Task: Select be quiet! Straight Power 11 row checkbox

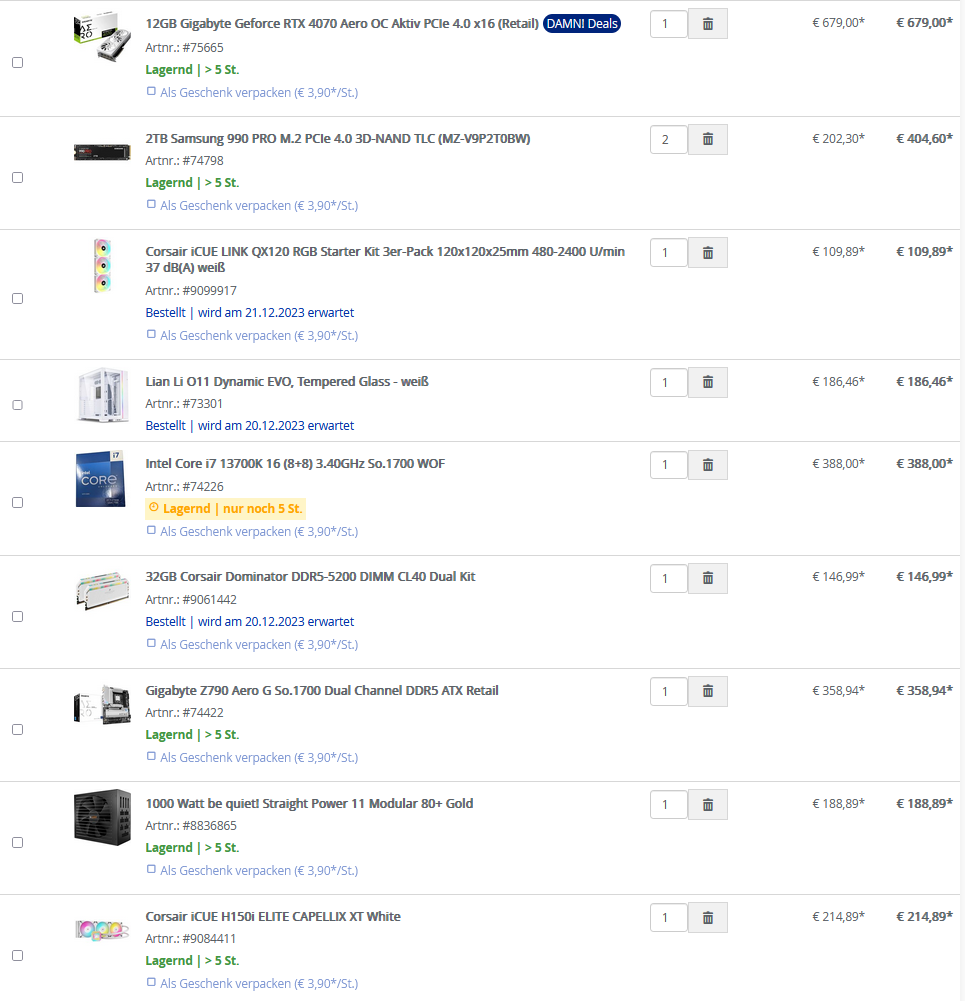Action: [18, 843]
